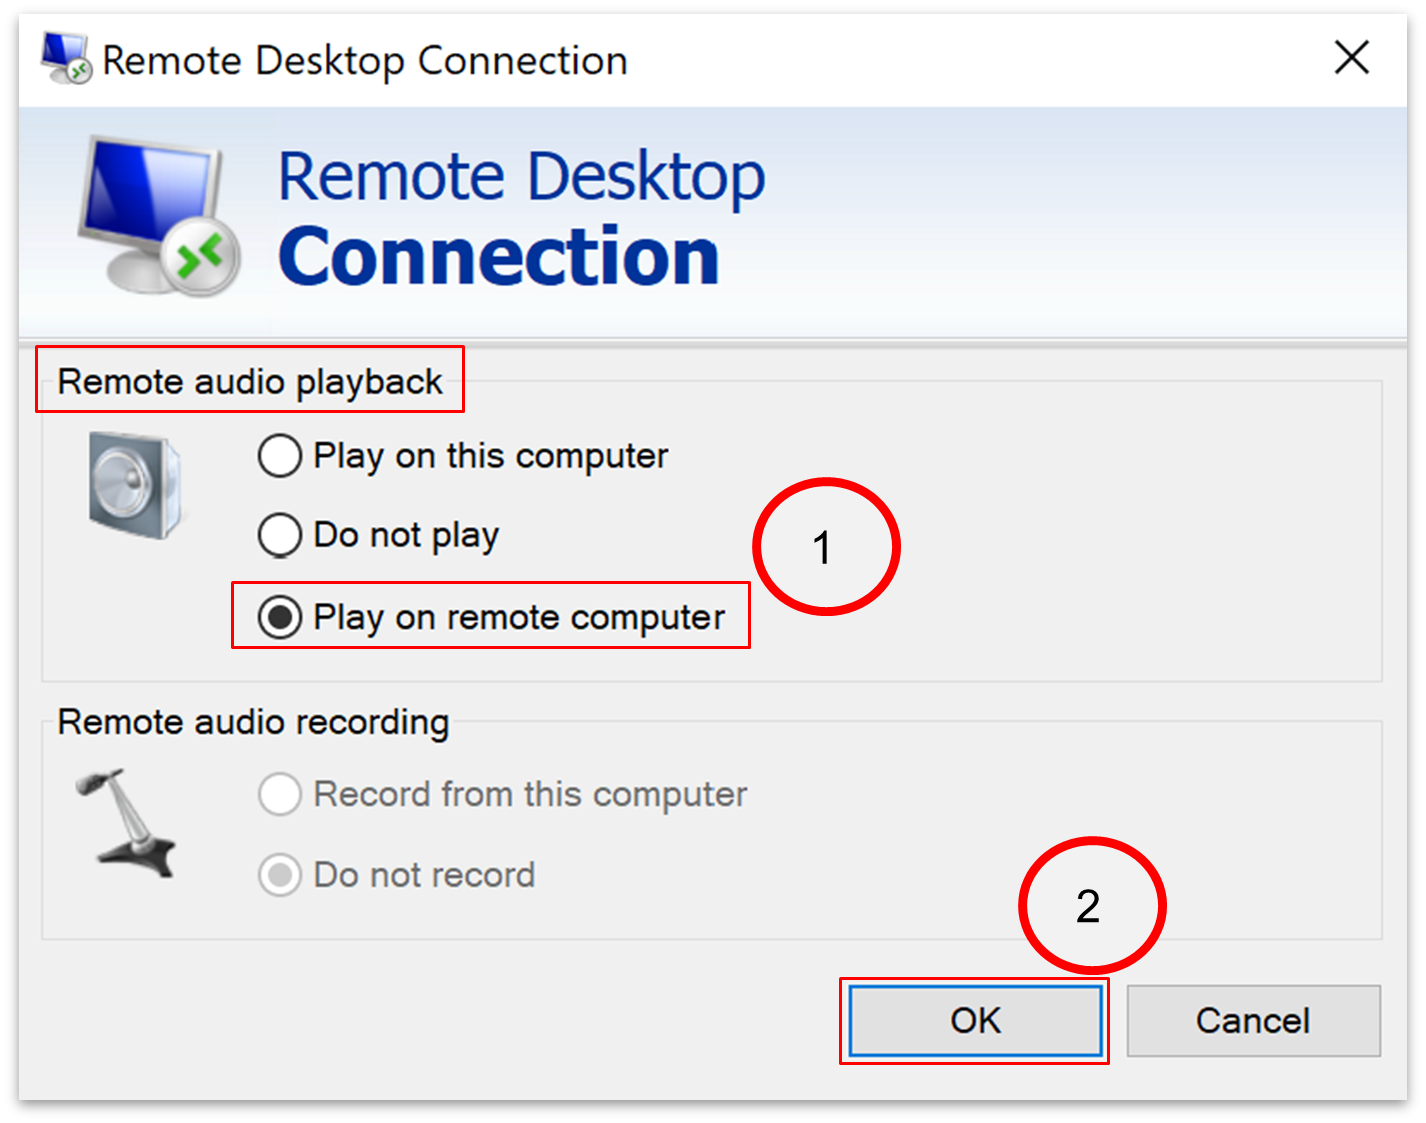
Task: Click the bold "Connection" word in banner
Action: coord(498,257)
